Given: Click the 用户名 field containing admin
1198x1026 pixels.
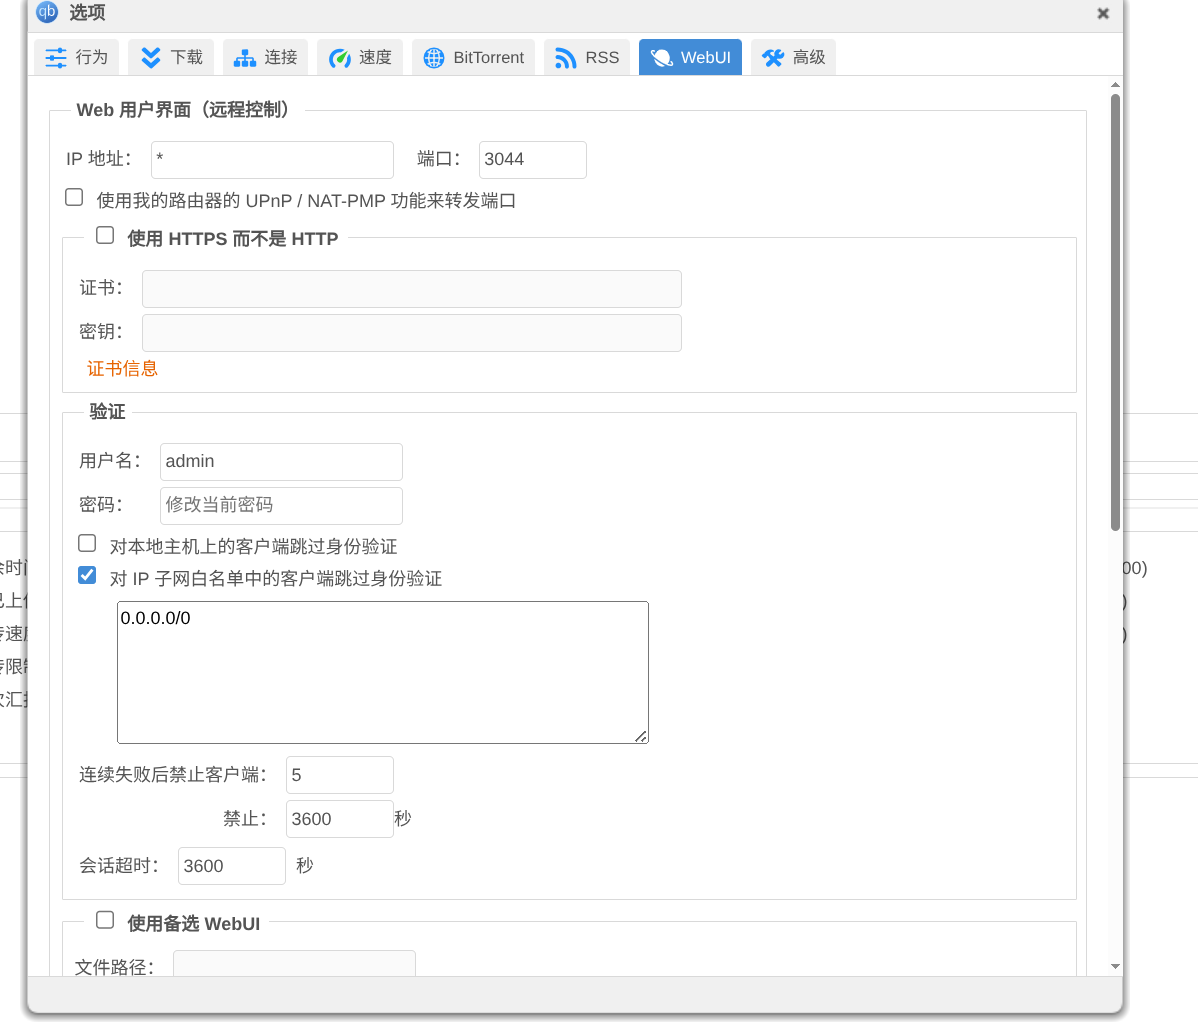Looking at the screenshot, I should [281, 462].
